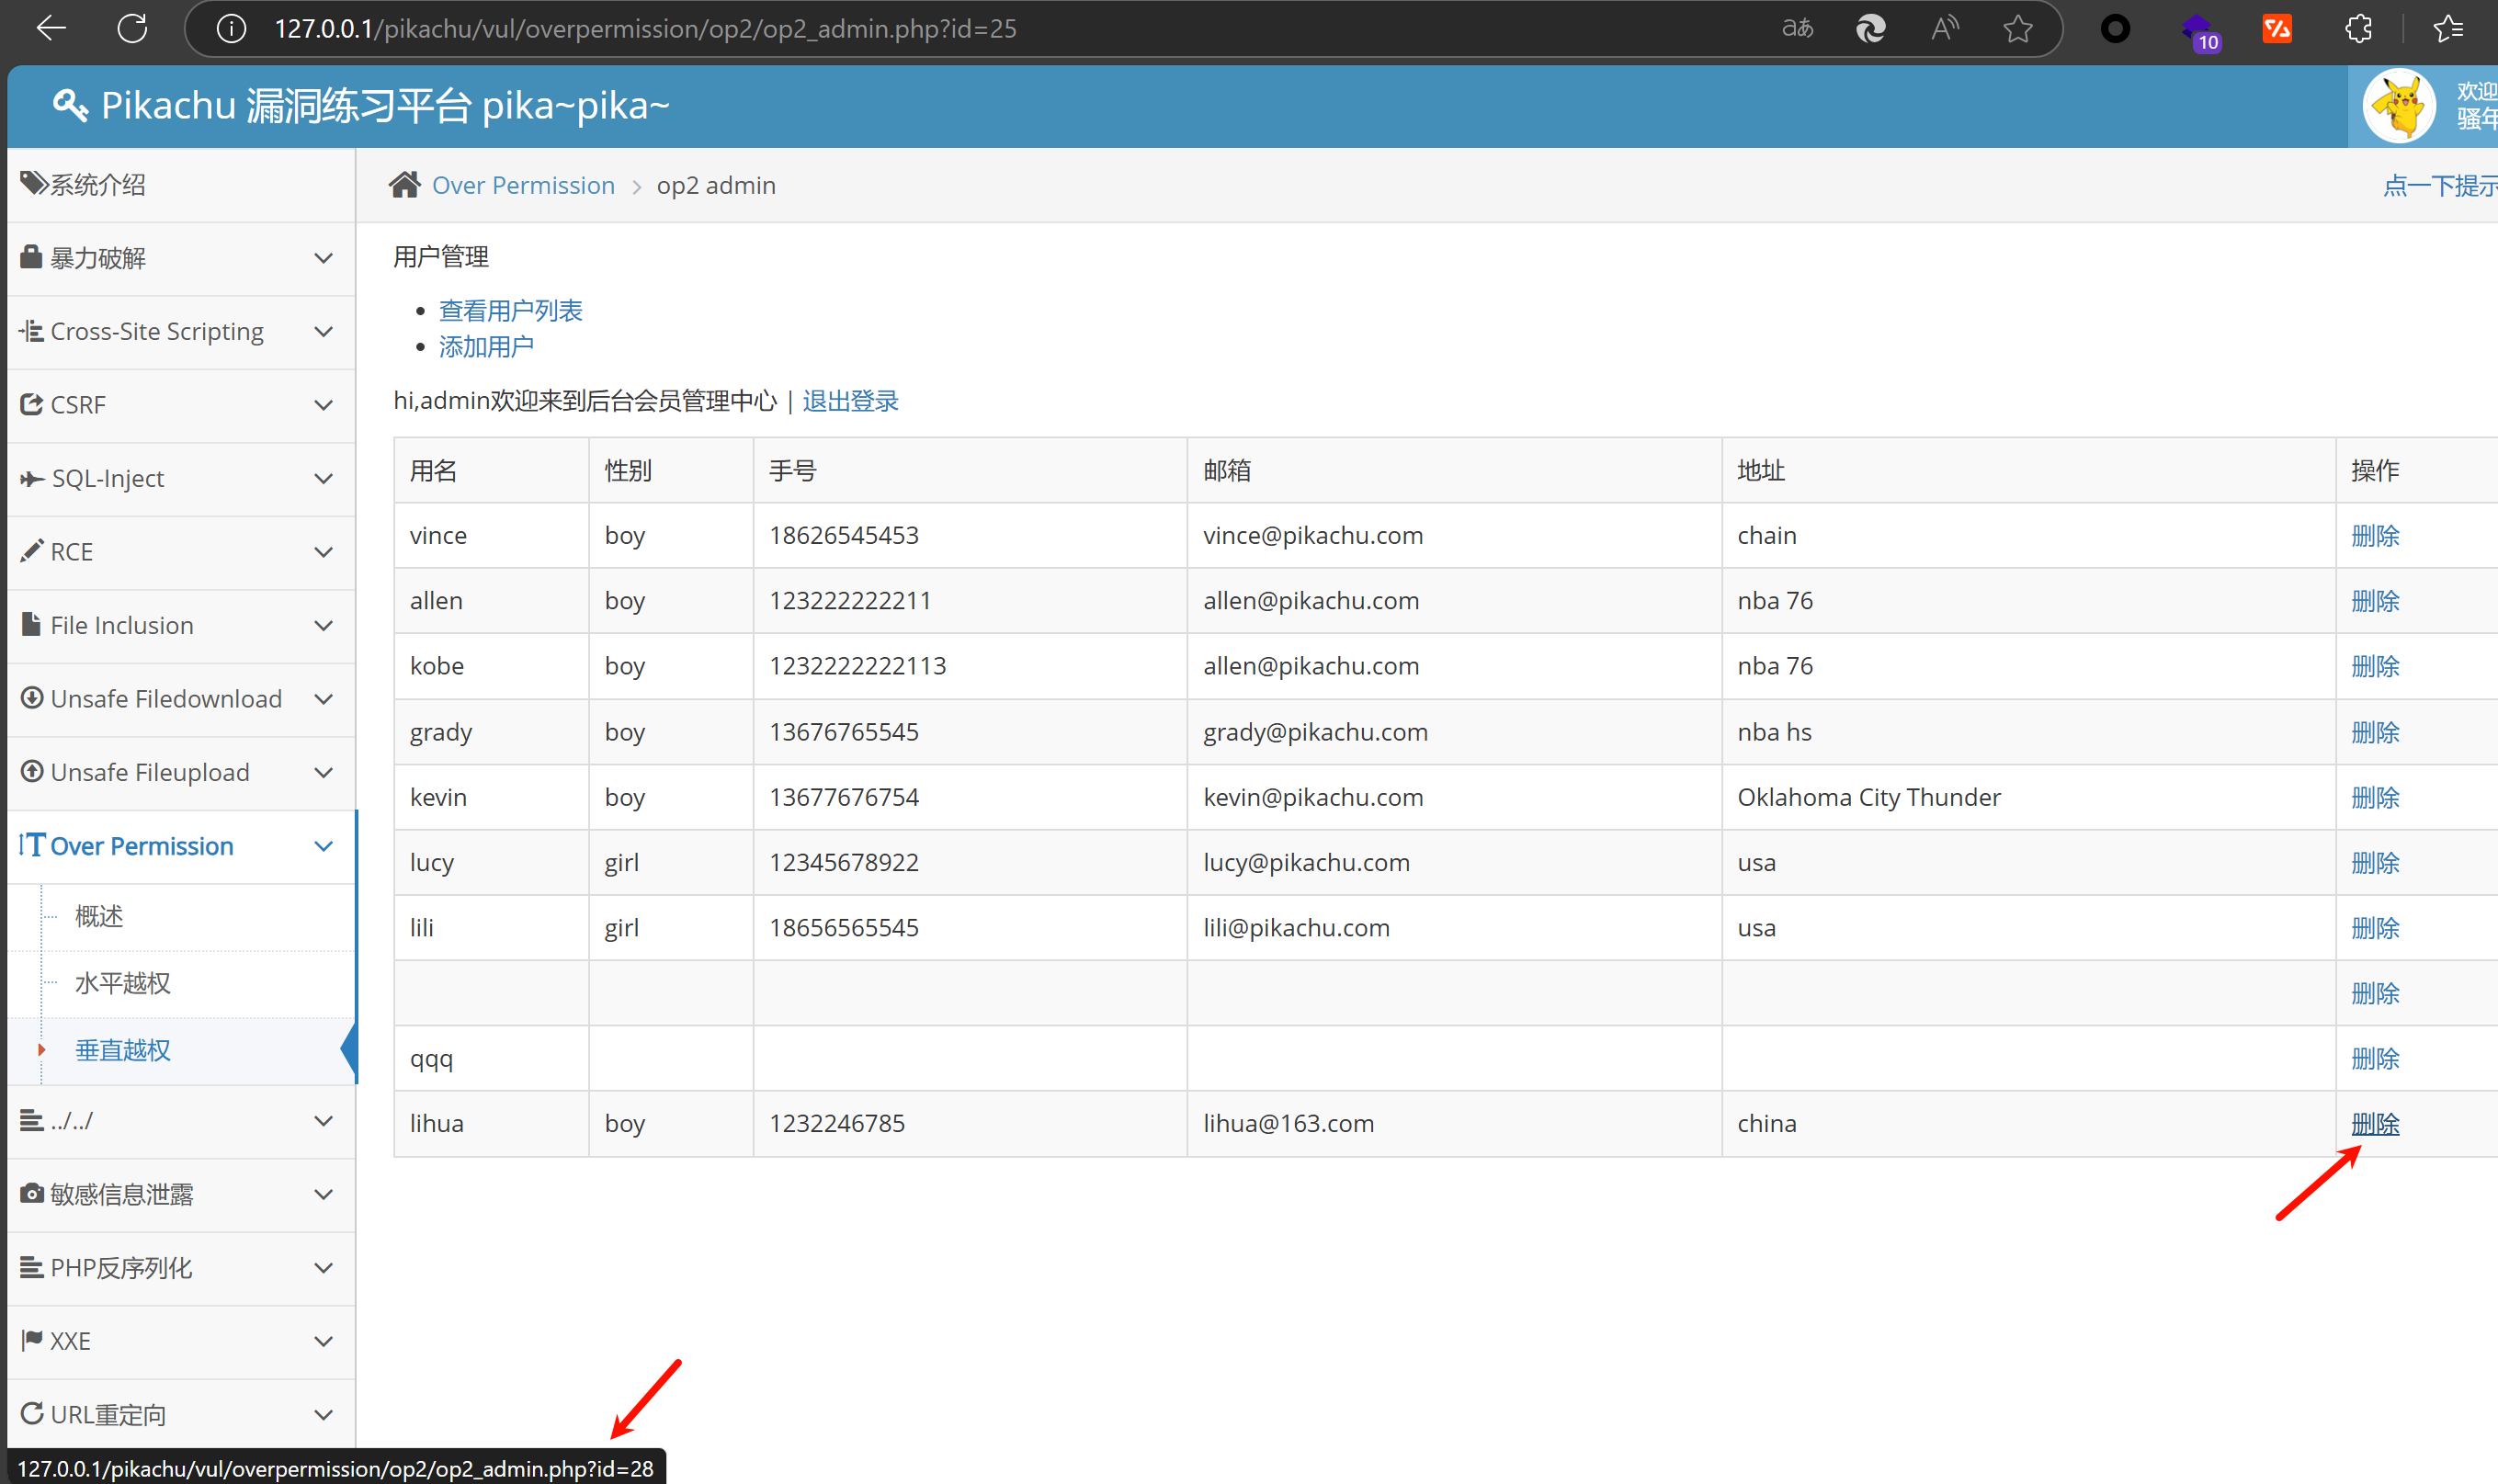Expand the File Inclusion chevron
This screenshot has width=2498, height=1484.
pyautogui.click(x=323, y=625)
